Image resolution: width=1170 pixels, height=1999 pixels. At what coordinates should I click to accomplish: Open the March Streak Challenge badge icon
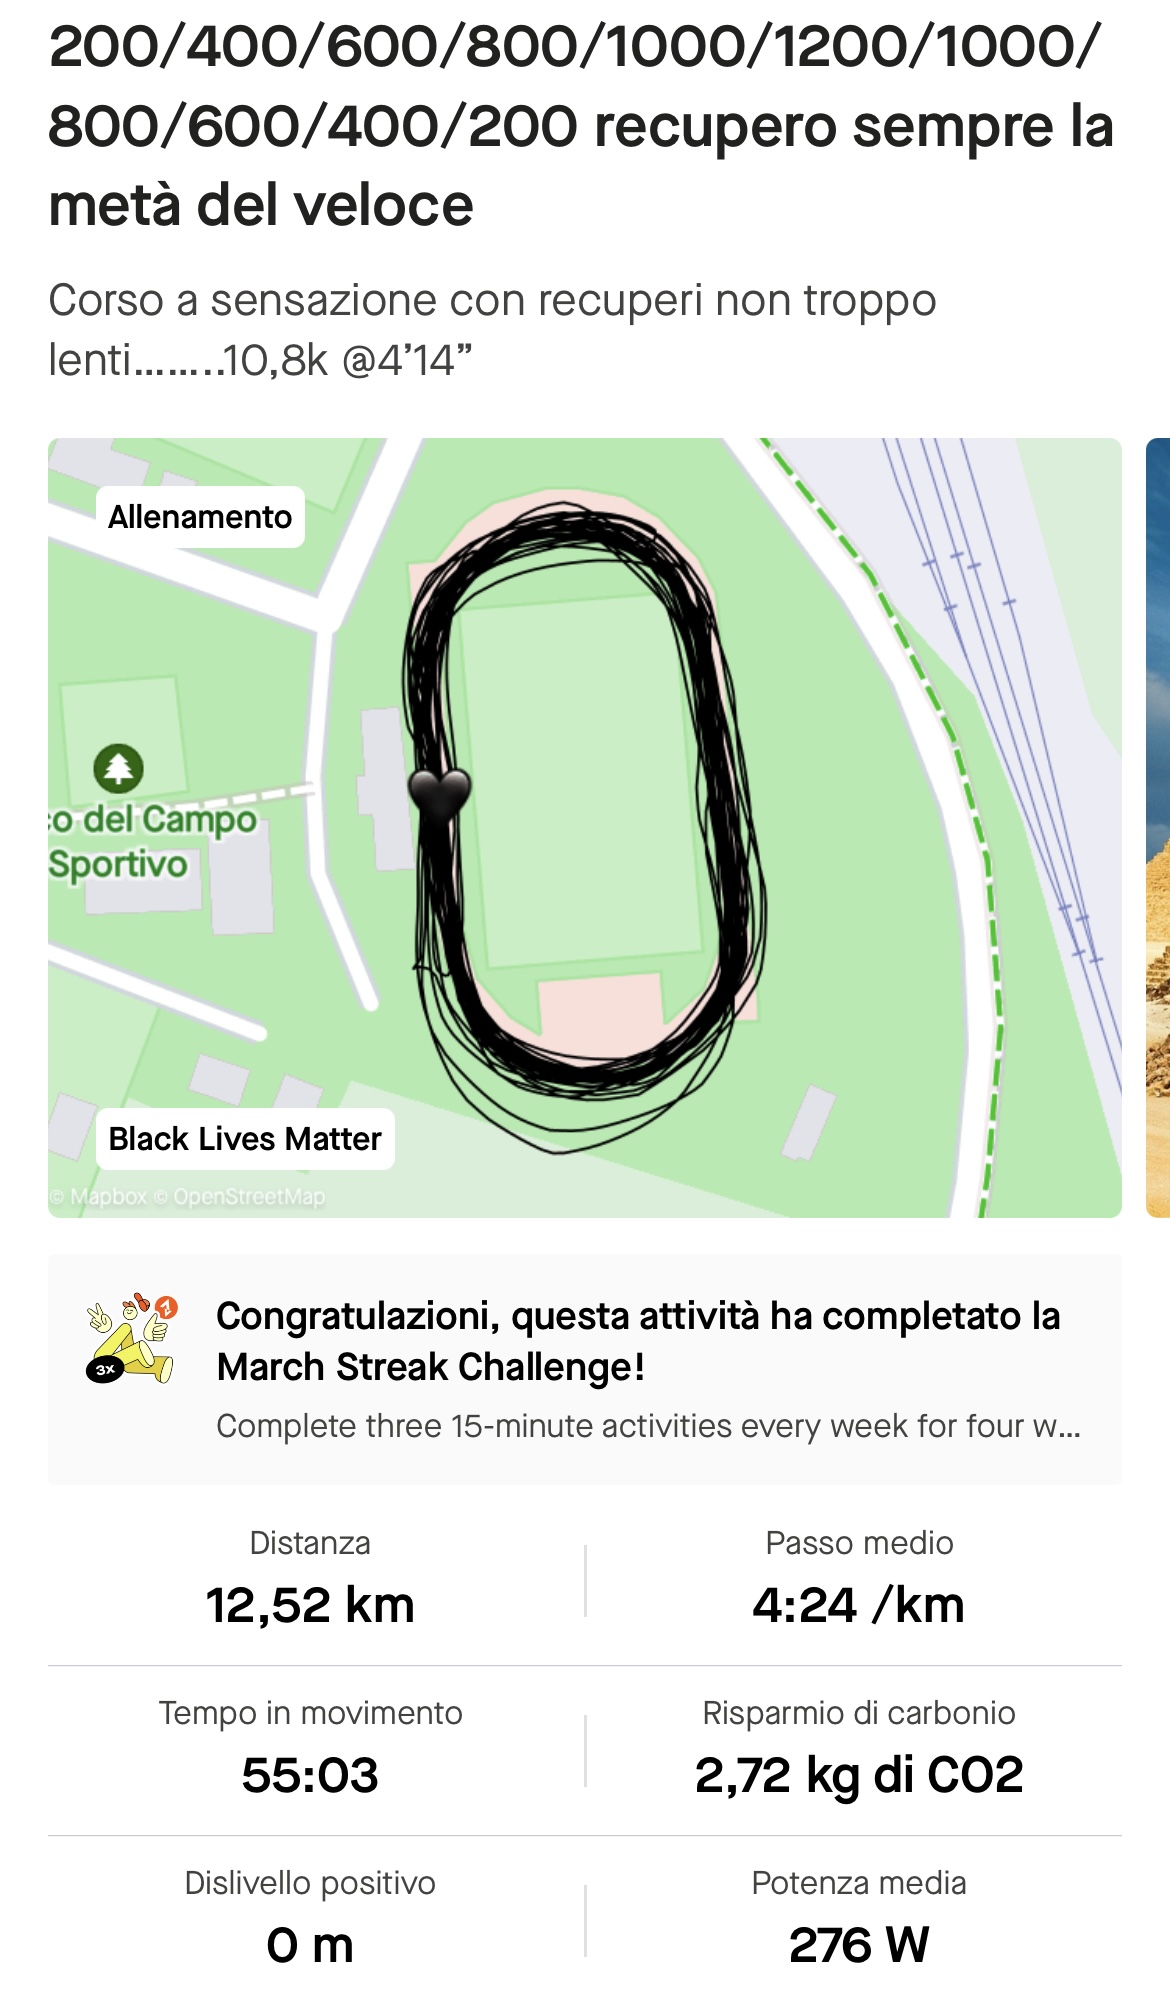pos(131,1338)
